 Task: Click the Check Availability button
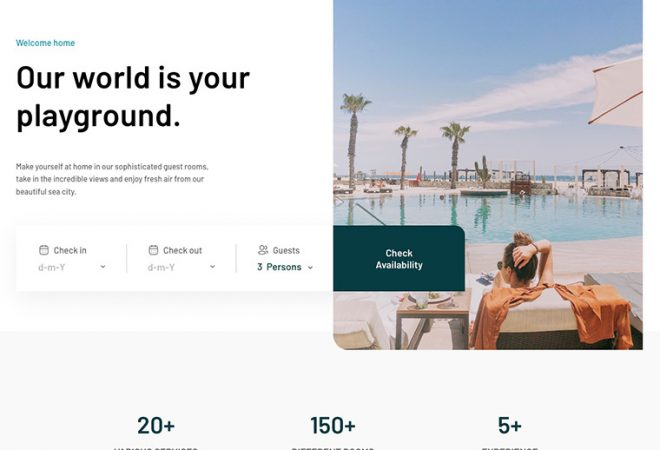399,258
